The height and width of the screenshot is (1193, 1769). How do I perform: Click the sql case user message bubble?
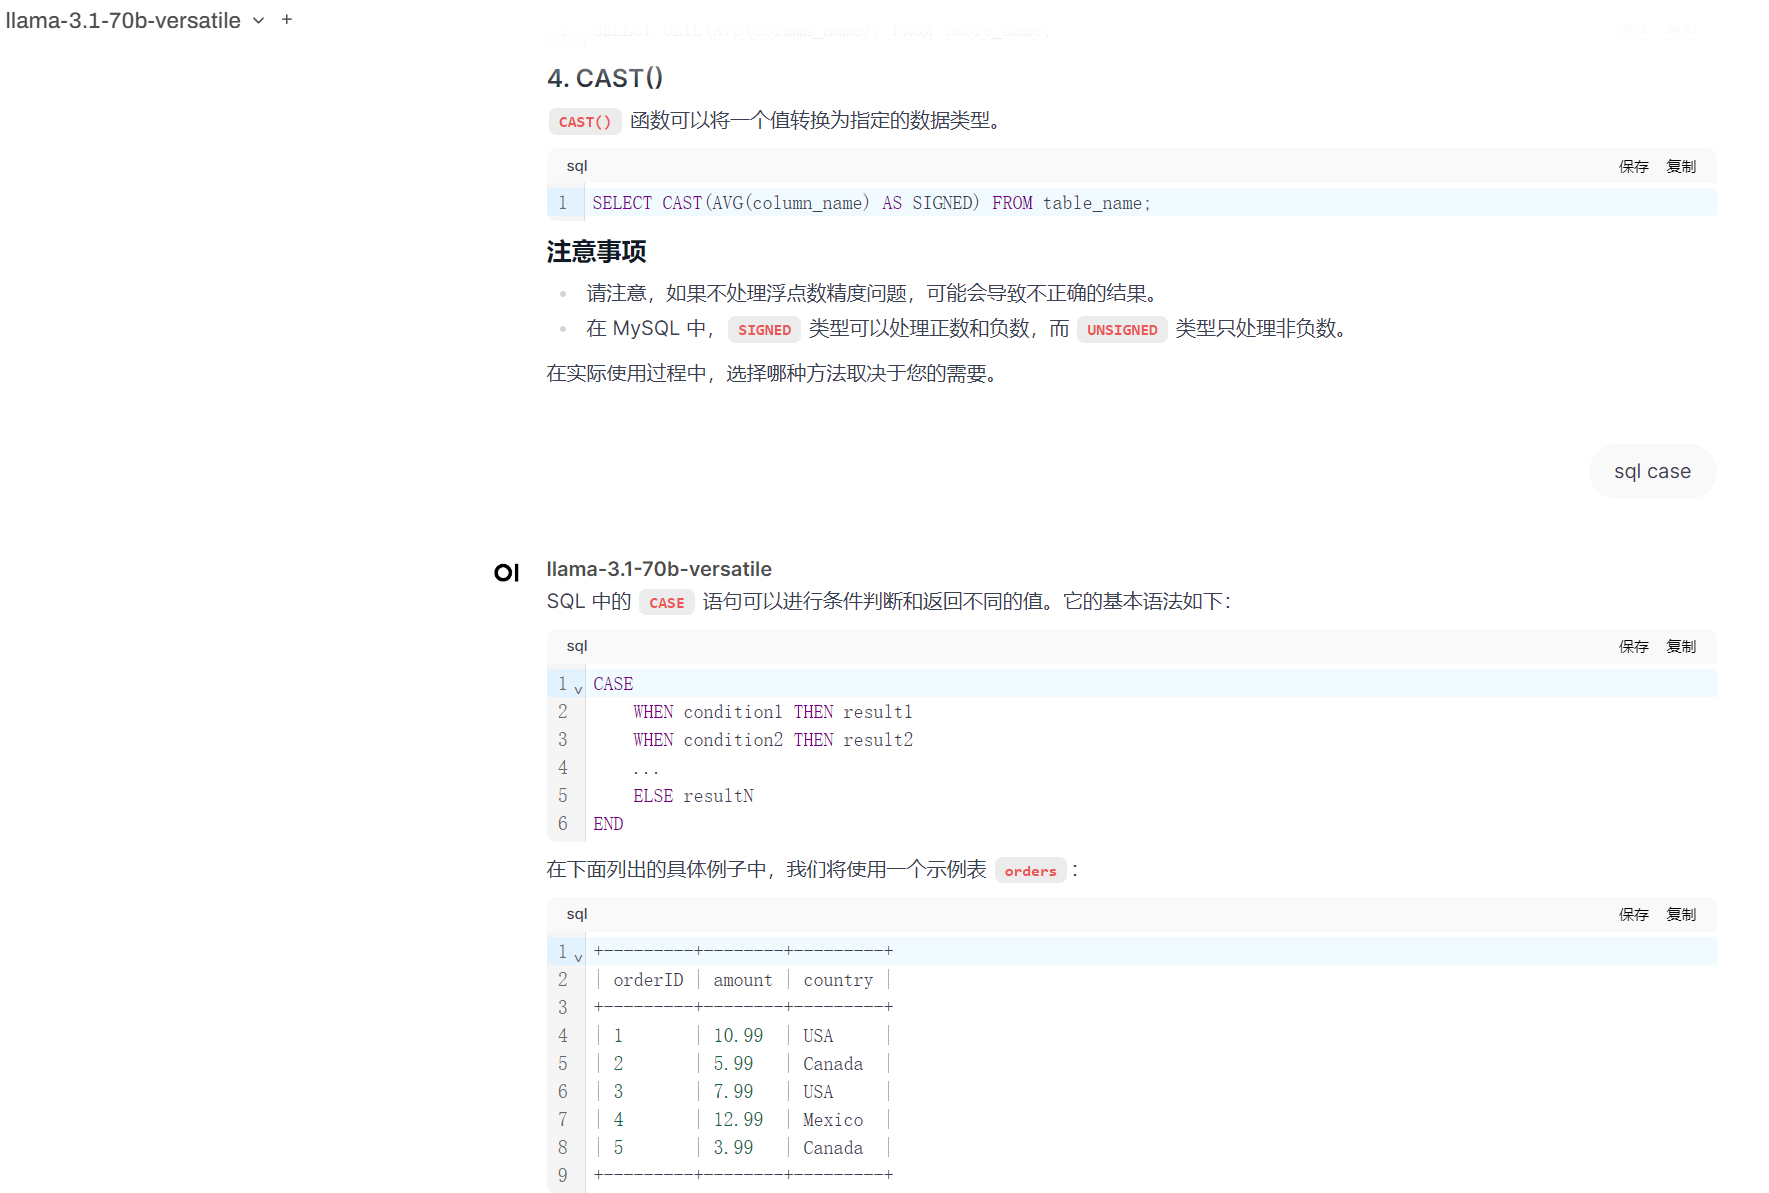[1652, 471]
